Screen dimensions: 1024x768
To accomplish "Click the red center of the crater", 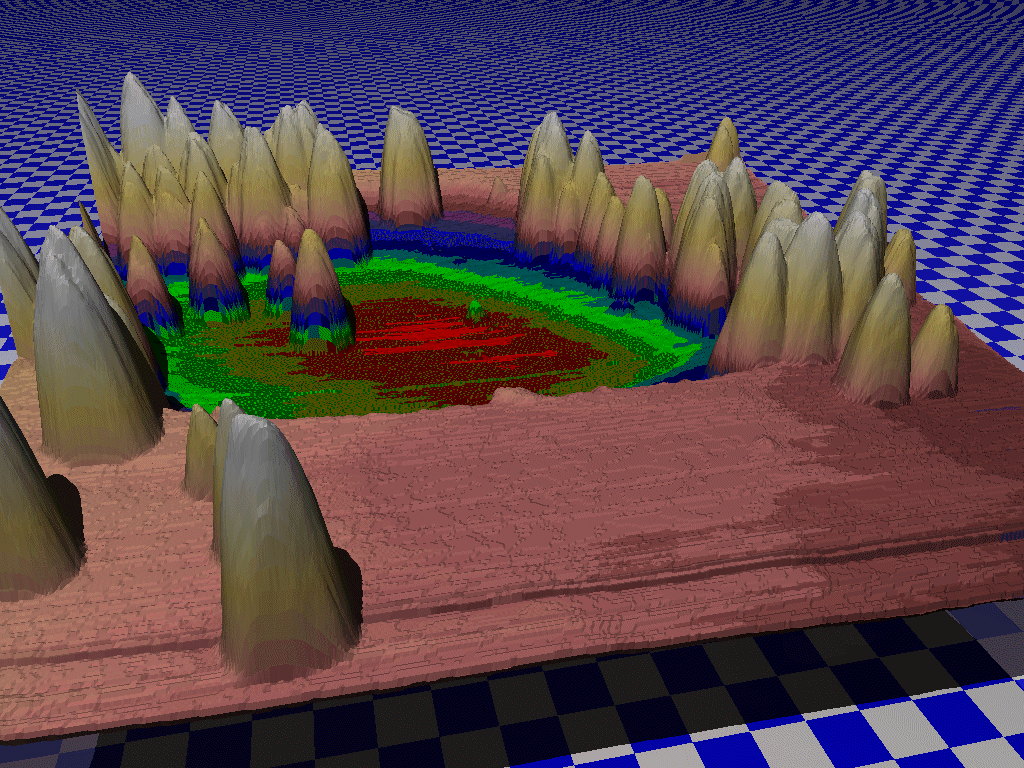I will tap(440, 345).
